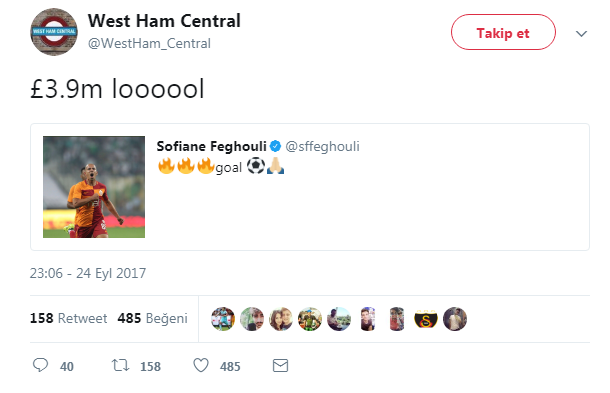Image resolution: width=610 pixels, height=393 pixels.
Task: Retweet using the retweet arrows icon
Action: pyautogui.click(x=120, y=365)
